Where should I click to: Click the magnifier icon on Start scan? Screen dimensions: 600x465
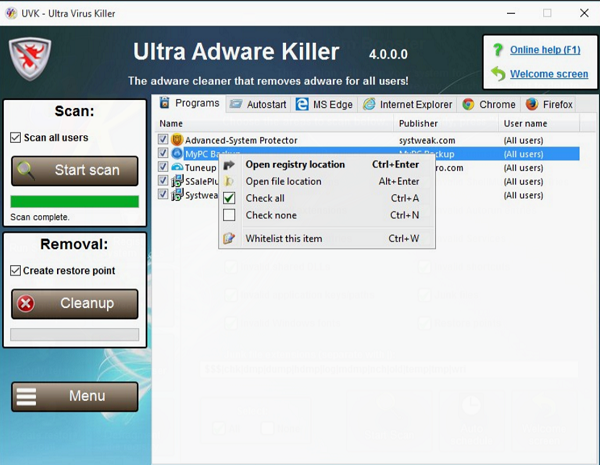click(x=26, y=171)
